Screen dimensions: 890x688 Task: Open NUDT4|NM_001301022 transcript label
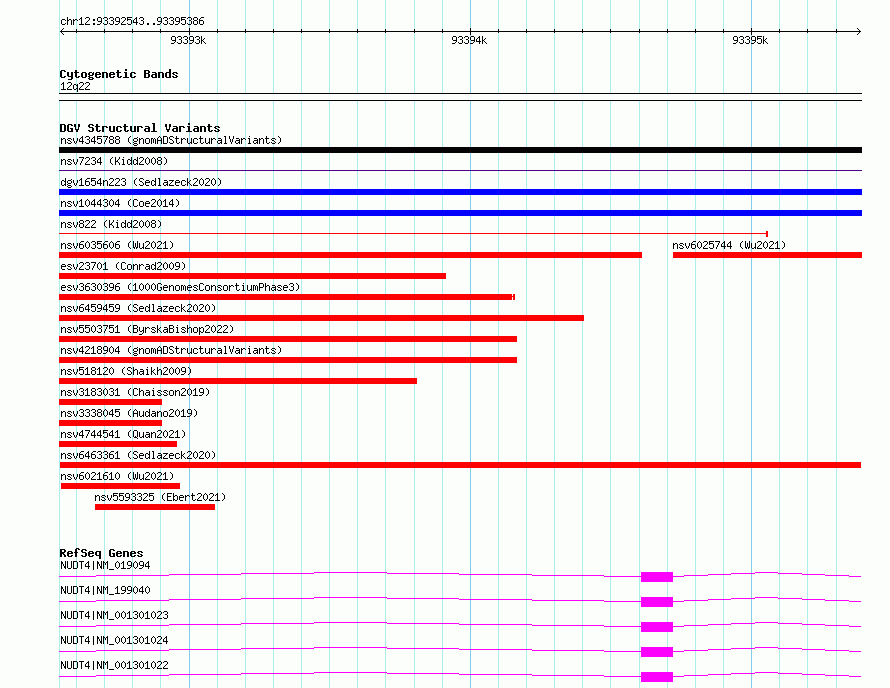[x=114, y=665]
